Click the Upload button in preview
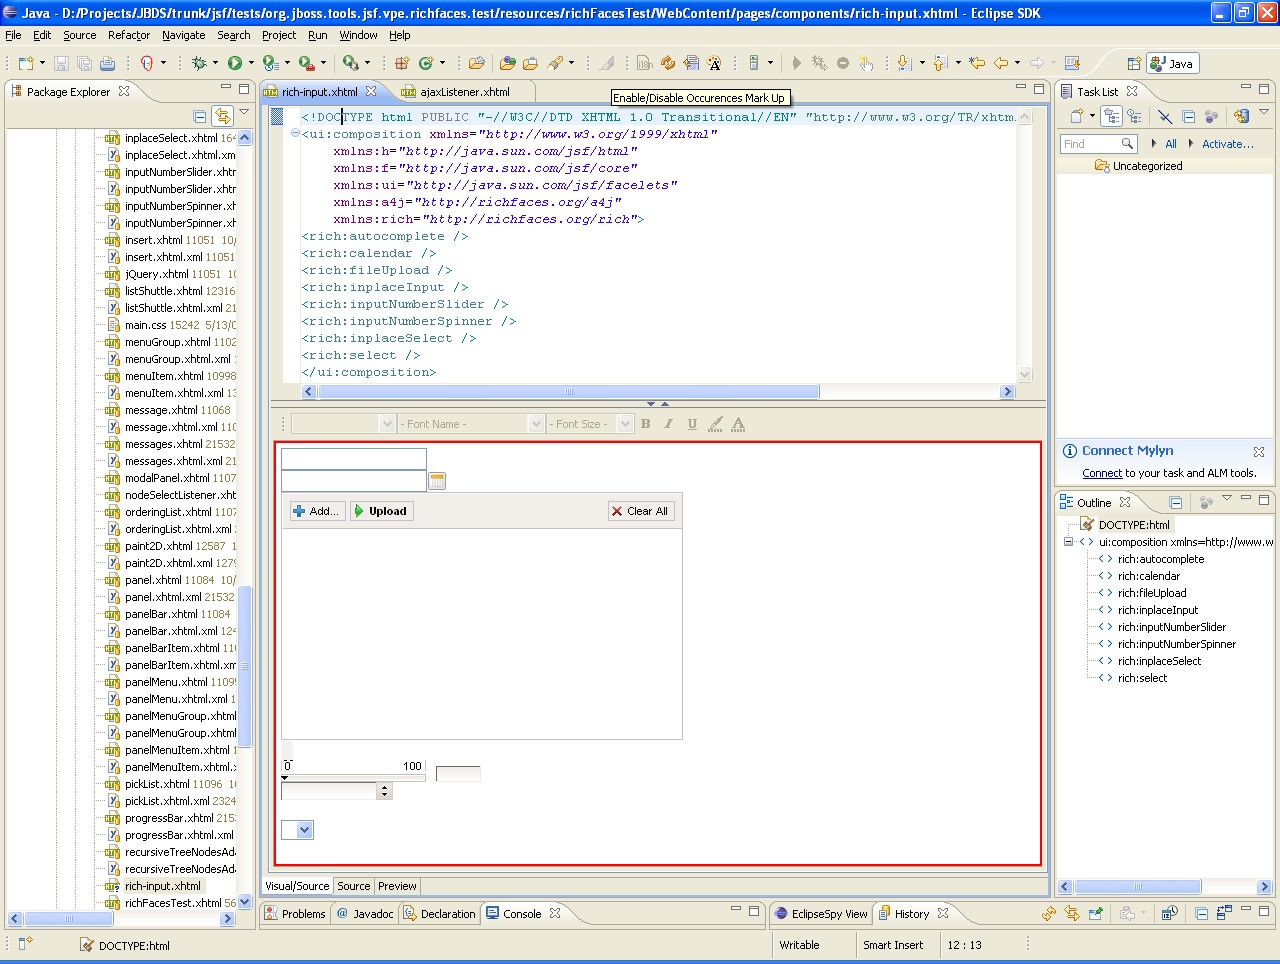 point(381,511)
